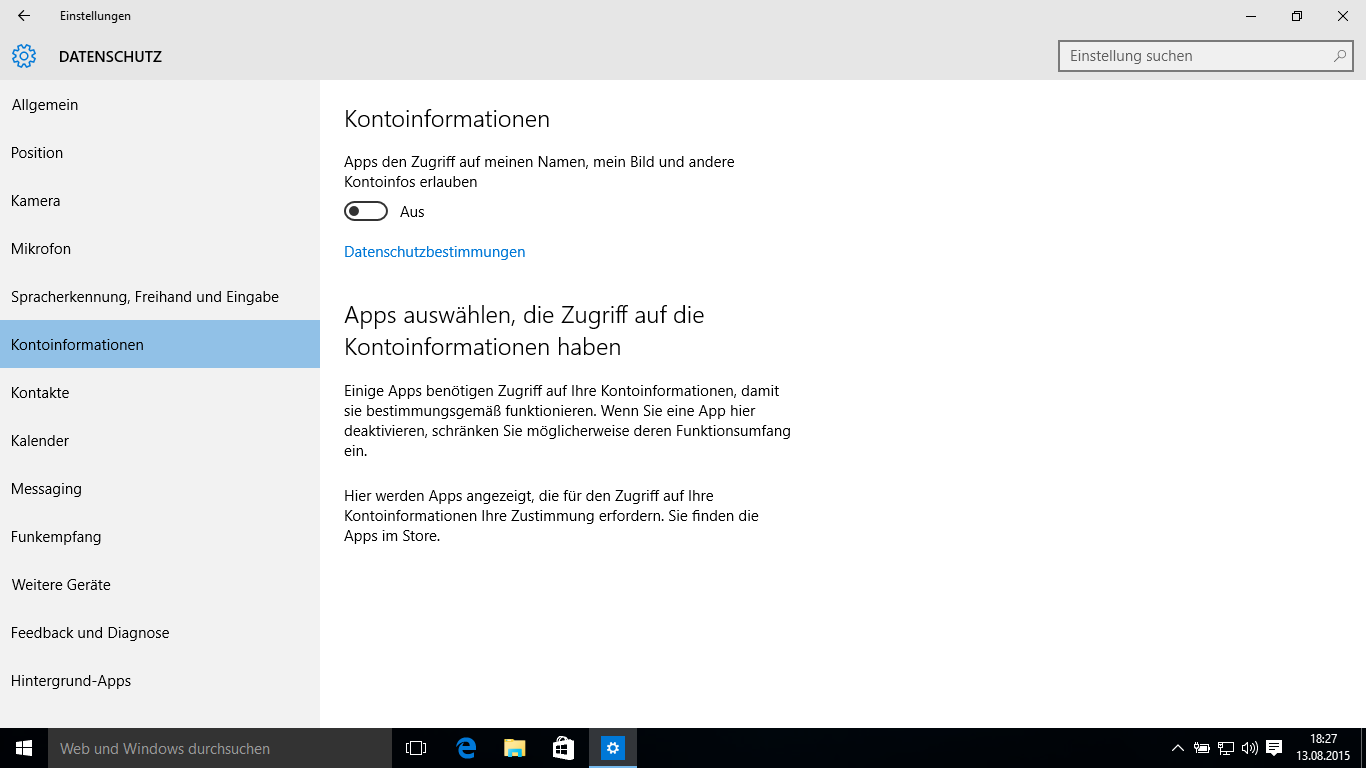Launch Microsoft Edge from taskbar

click(x=465, y=748)
